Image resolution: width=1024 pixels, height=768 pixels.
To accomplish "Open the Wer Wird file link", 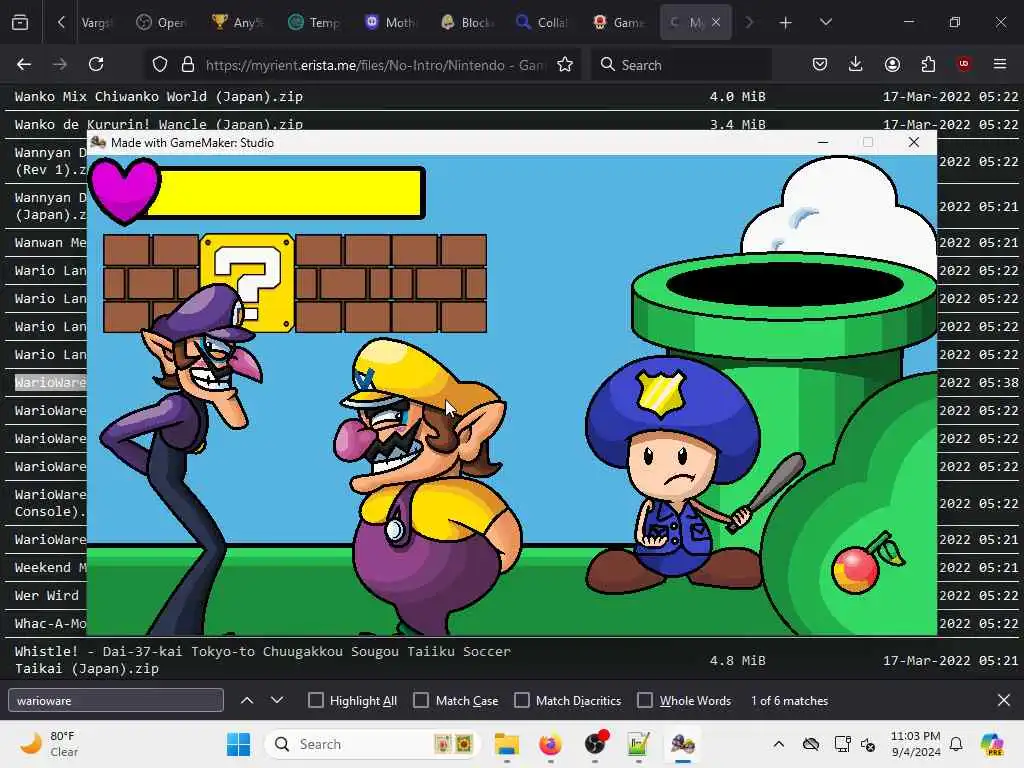I will [46, 596].
